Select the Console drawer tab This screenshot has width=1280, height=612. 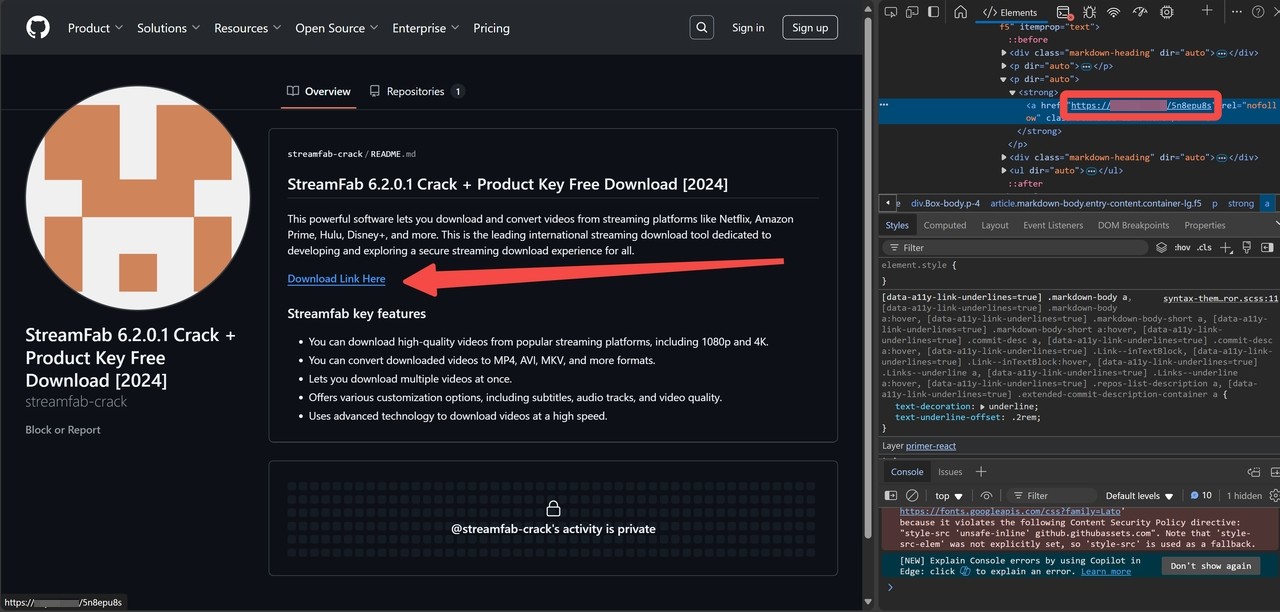[907, 472]
